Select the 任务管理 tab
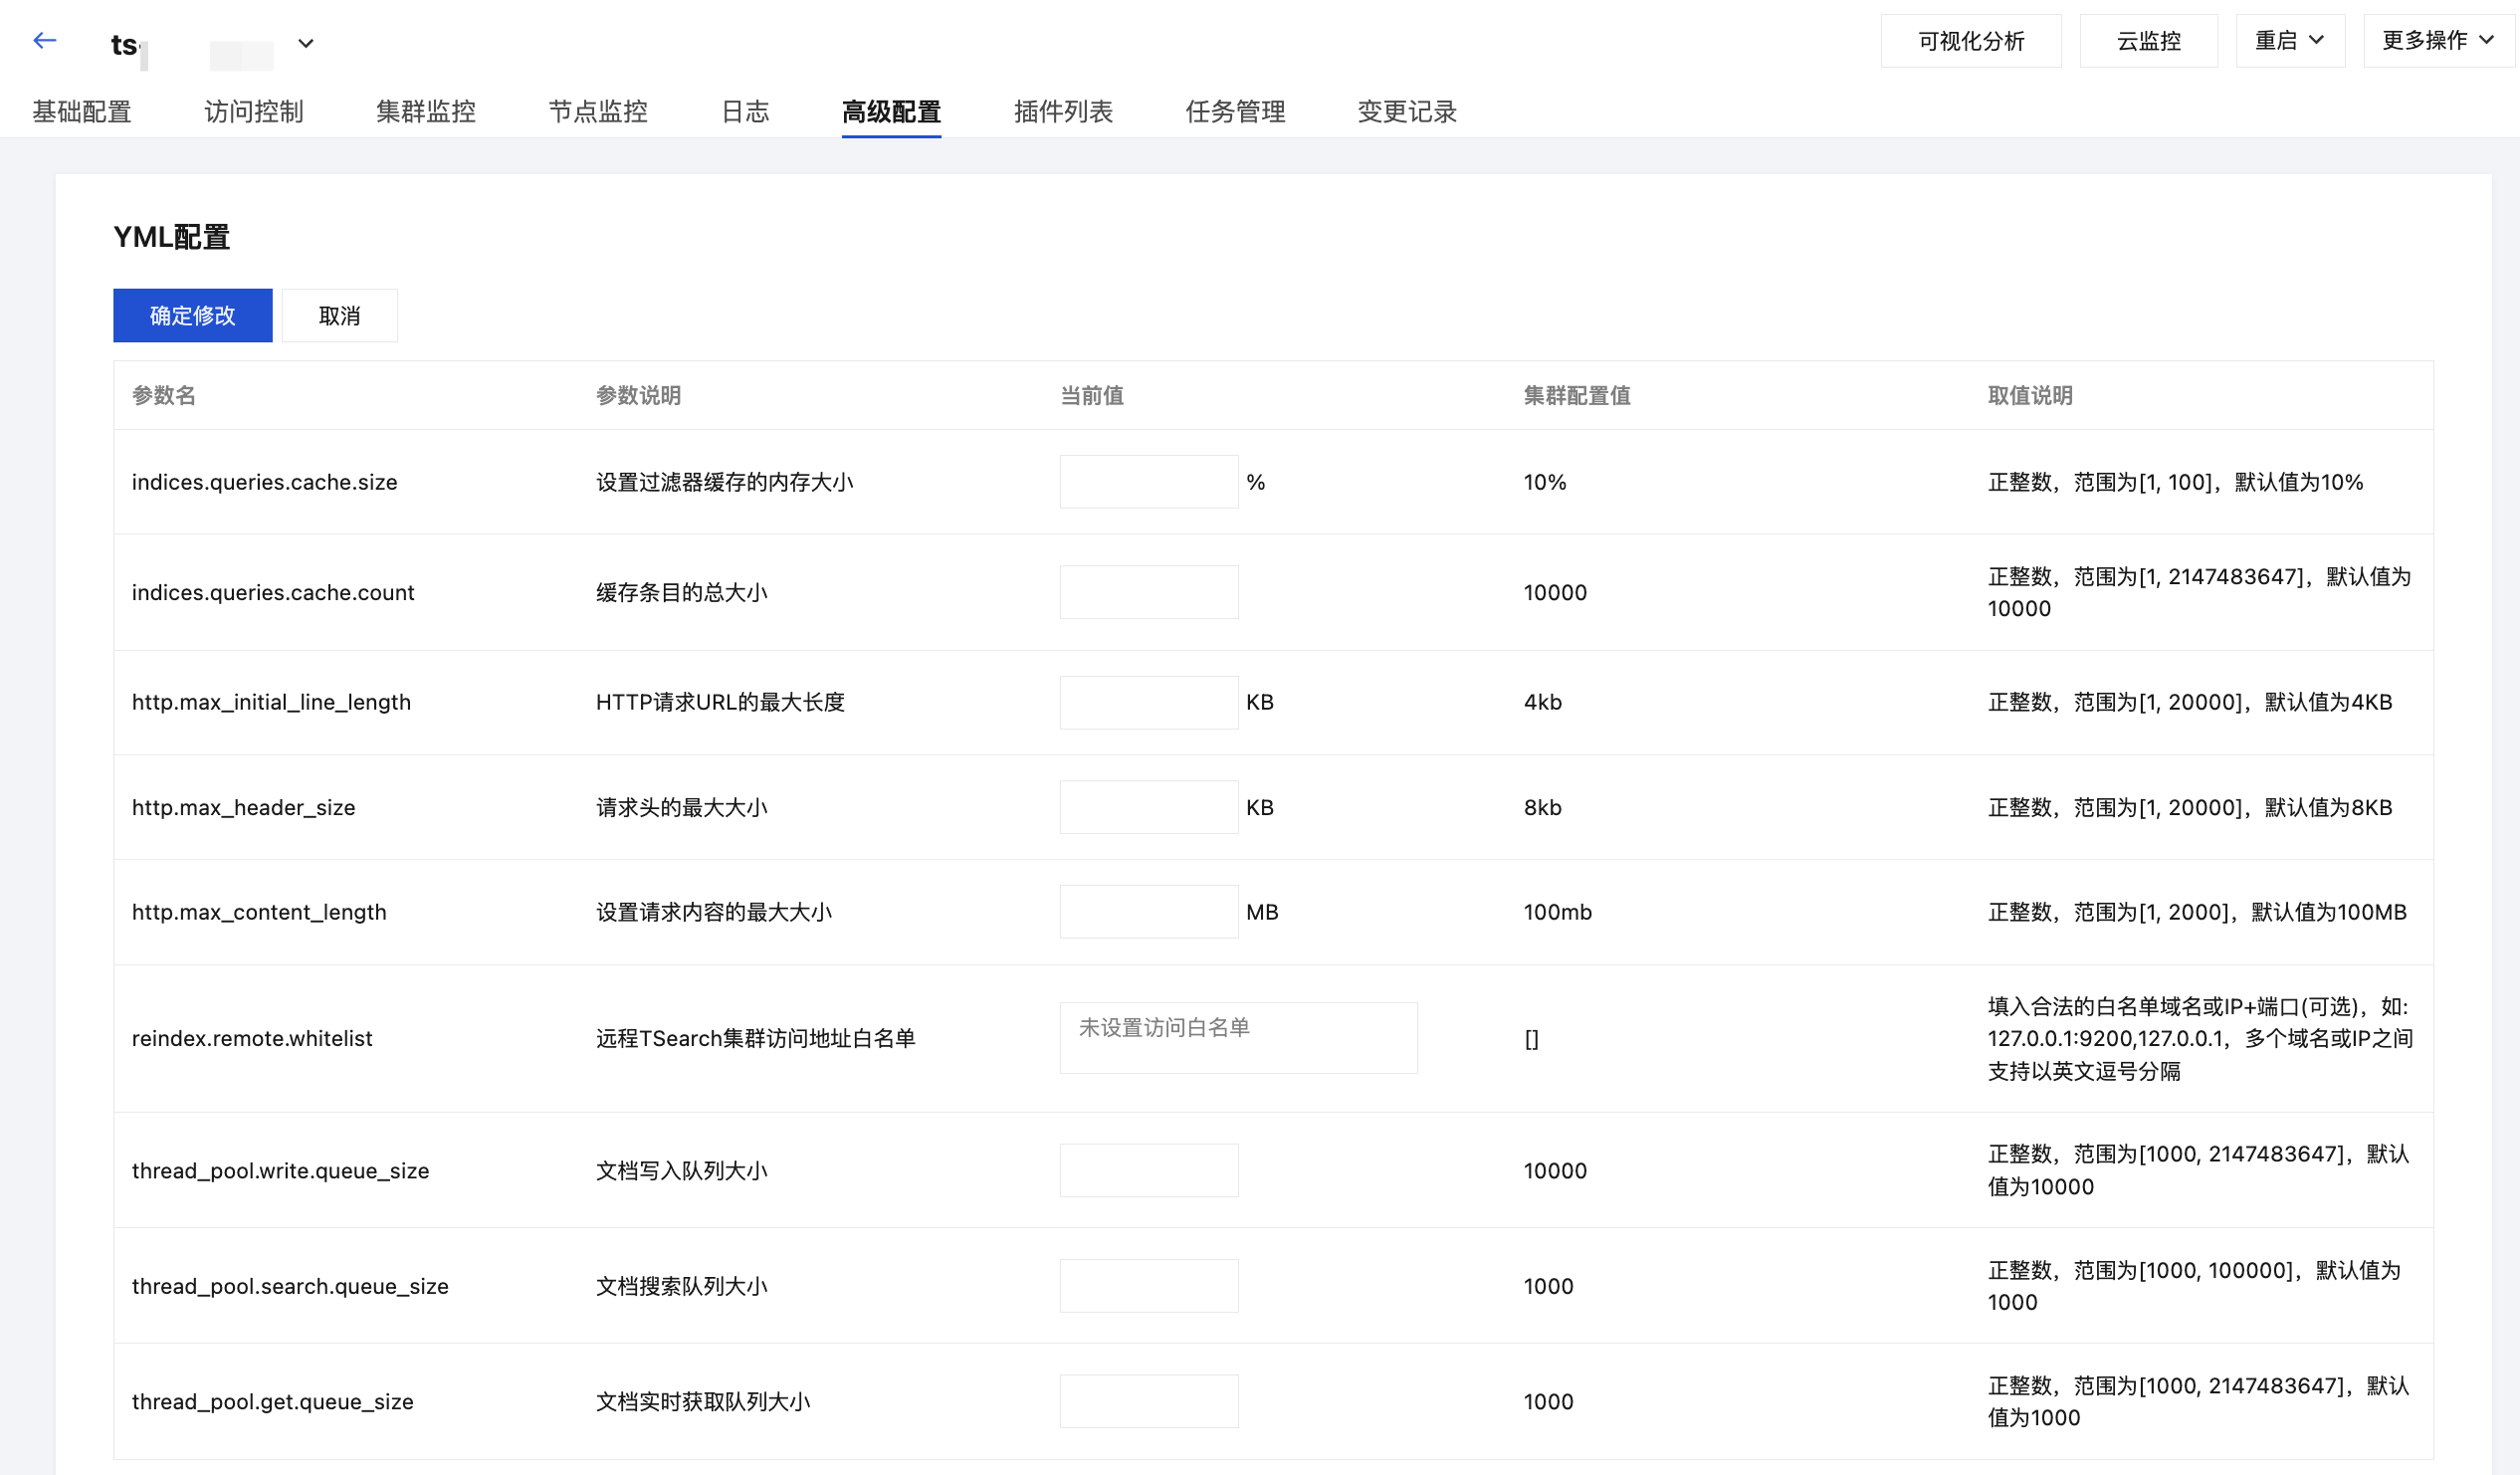The height and width of the screenshot is (1475, 2520). point(1235,111)
